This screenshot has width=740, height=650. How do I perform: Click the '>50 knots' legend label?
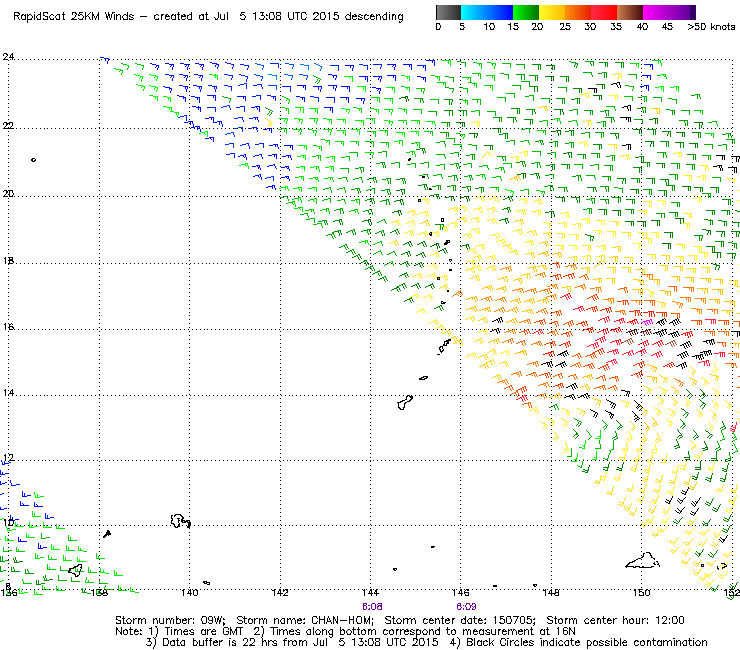click(711, 27)
